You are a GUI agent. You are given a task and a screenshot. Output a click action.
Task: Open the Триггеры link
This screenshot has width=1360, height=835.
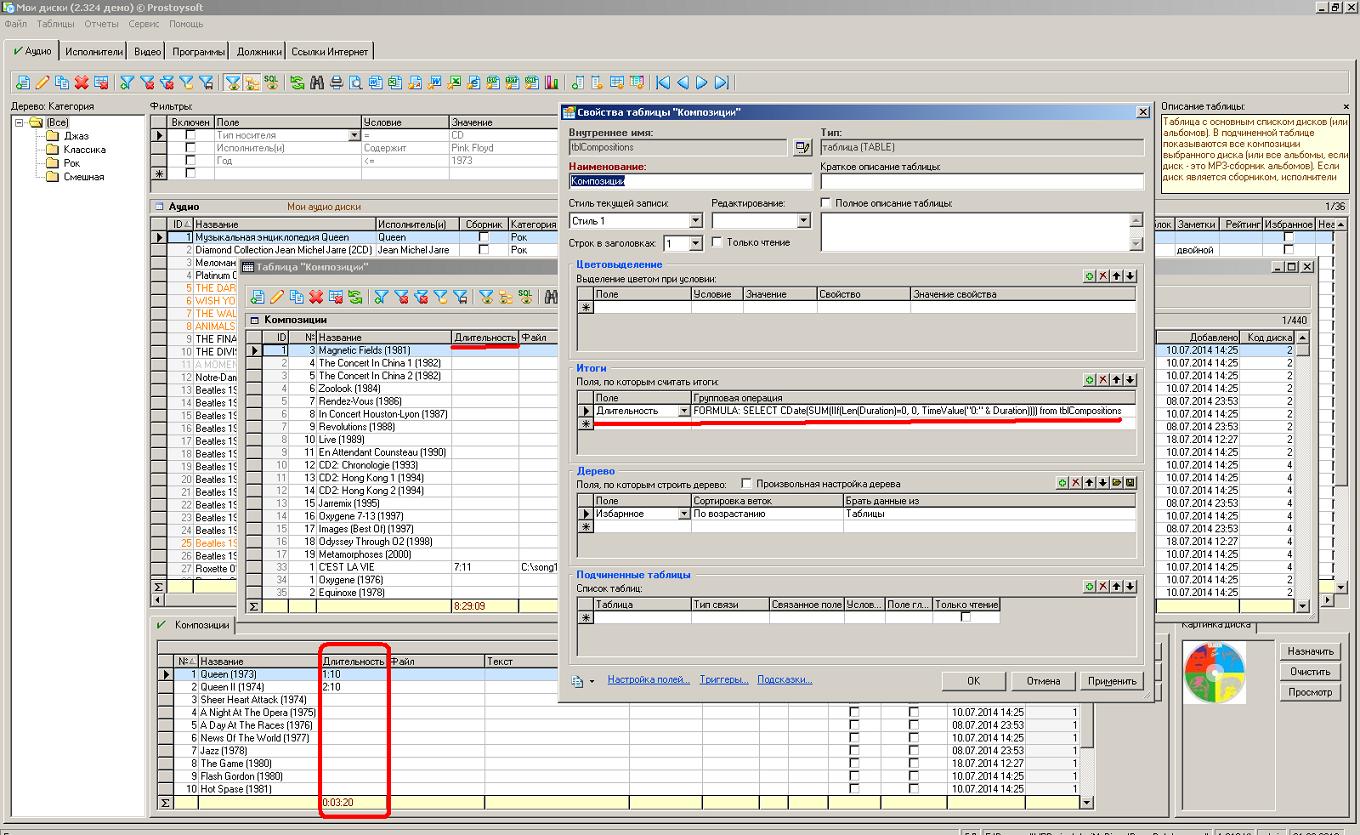point(724,680)
